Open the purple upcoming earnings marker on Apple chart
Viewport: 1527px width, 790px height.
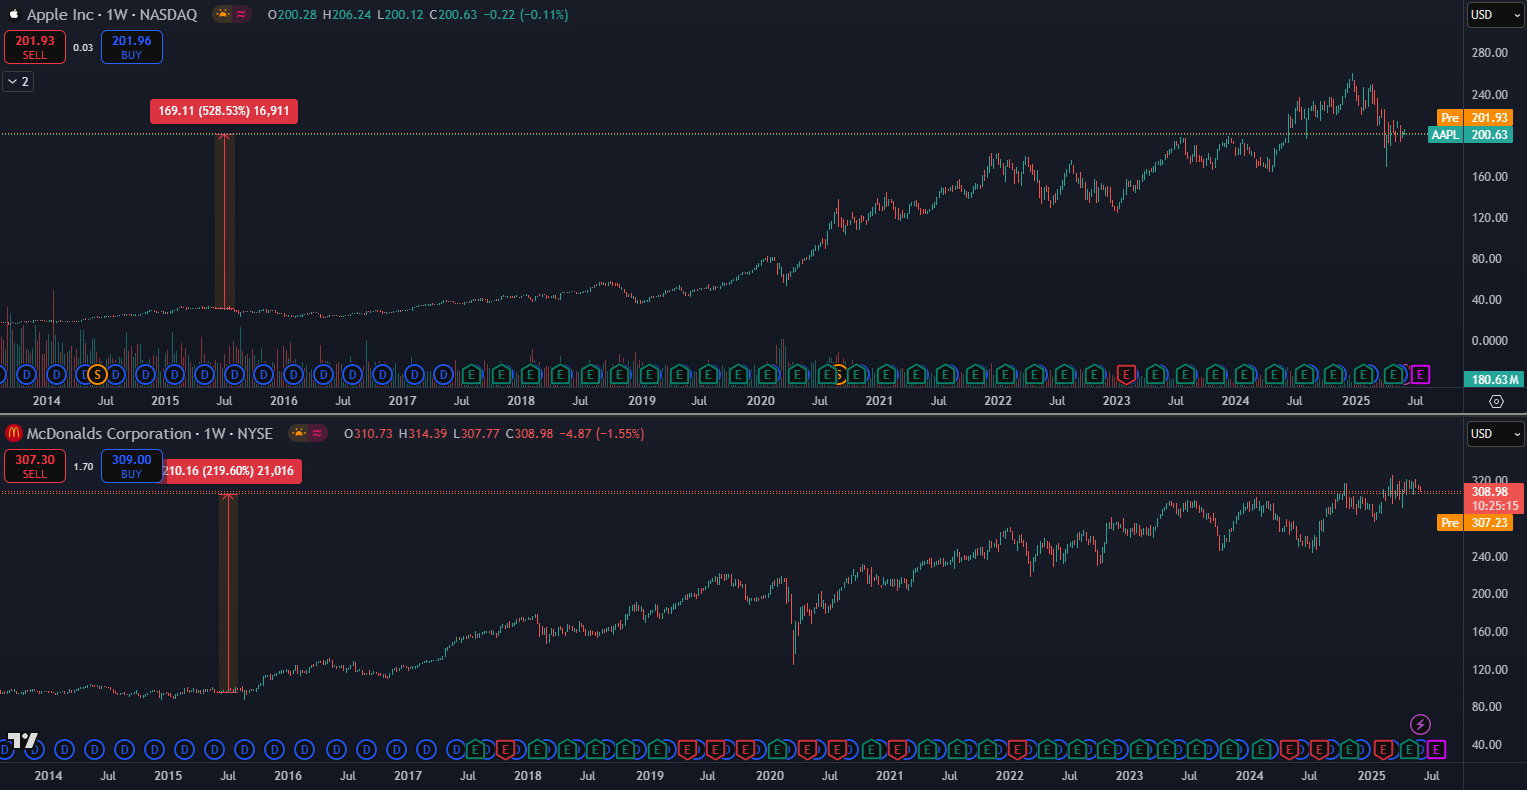tap(1420, 375)
